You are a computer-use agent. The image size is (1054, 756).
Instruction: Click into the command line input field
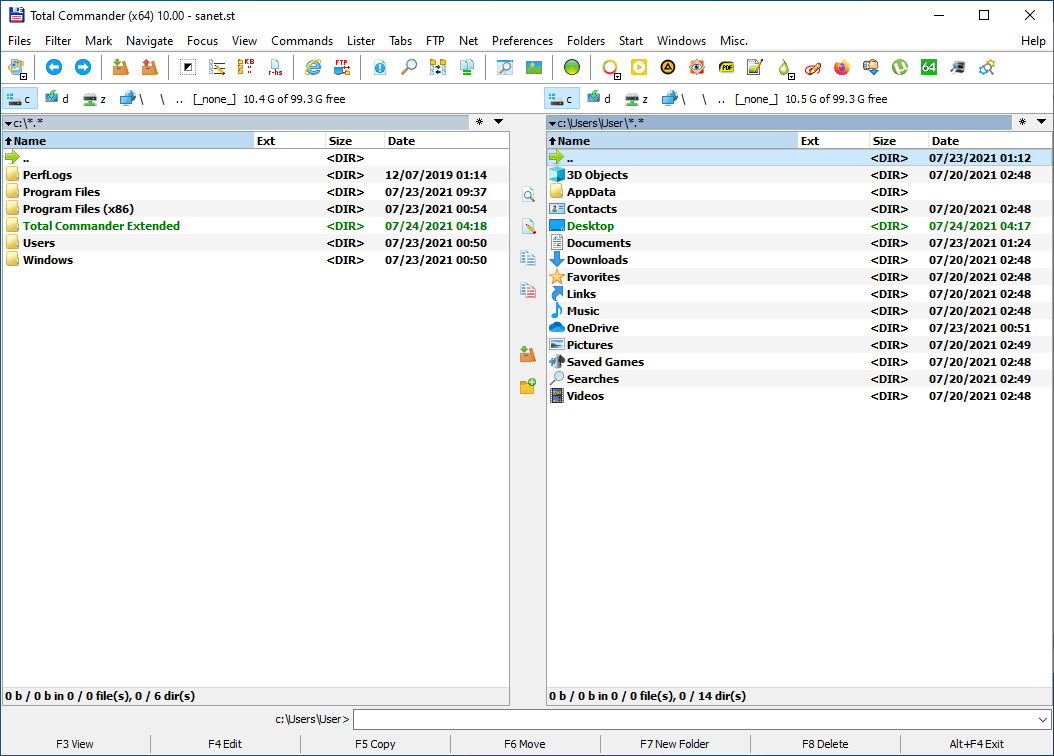pyautogui.click(x=694, y=719)
